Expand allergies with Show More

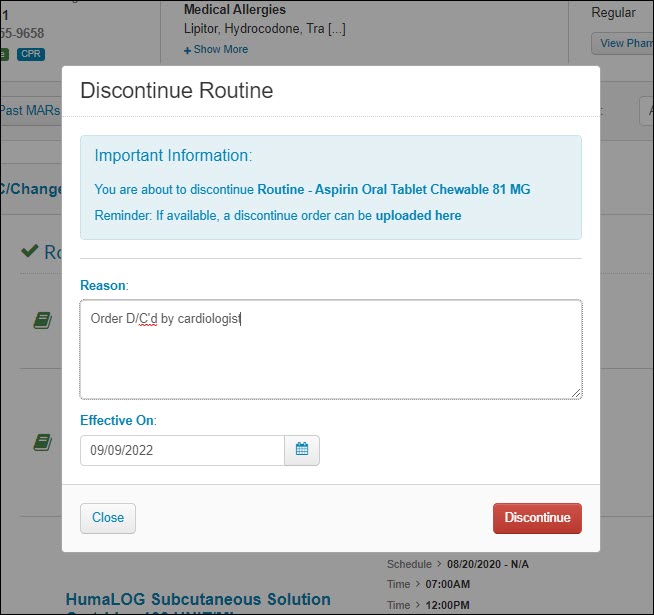(x=216, y=49)
